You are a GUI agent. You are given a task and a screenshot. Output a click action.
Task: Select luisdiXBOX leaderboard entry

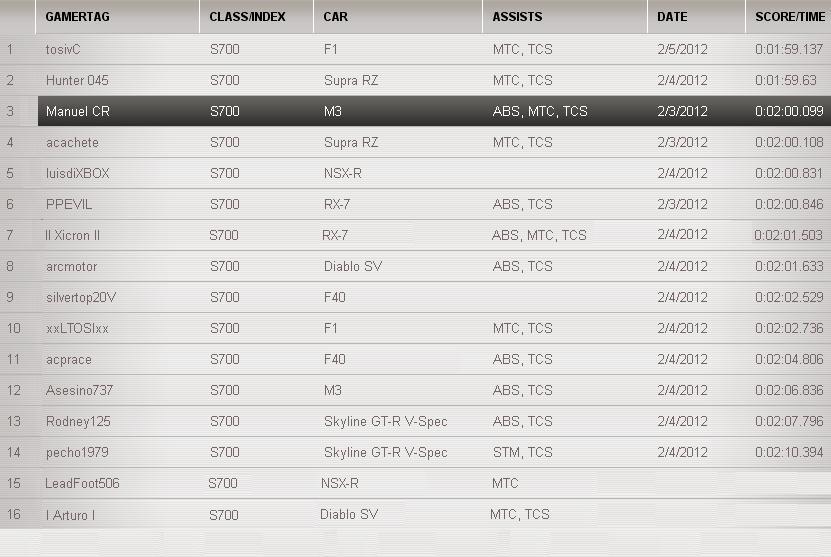[x=78, y=173]
